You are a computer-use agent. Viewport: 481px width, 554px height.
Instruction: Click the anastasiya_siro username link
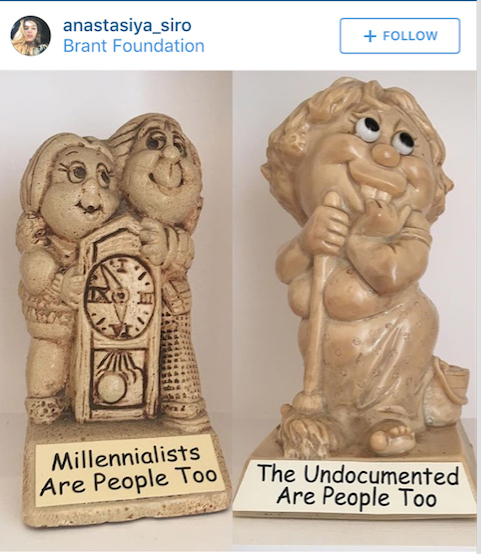(x=127, y=25)
